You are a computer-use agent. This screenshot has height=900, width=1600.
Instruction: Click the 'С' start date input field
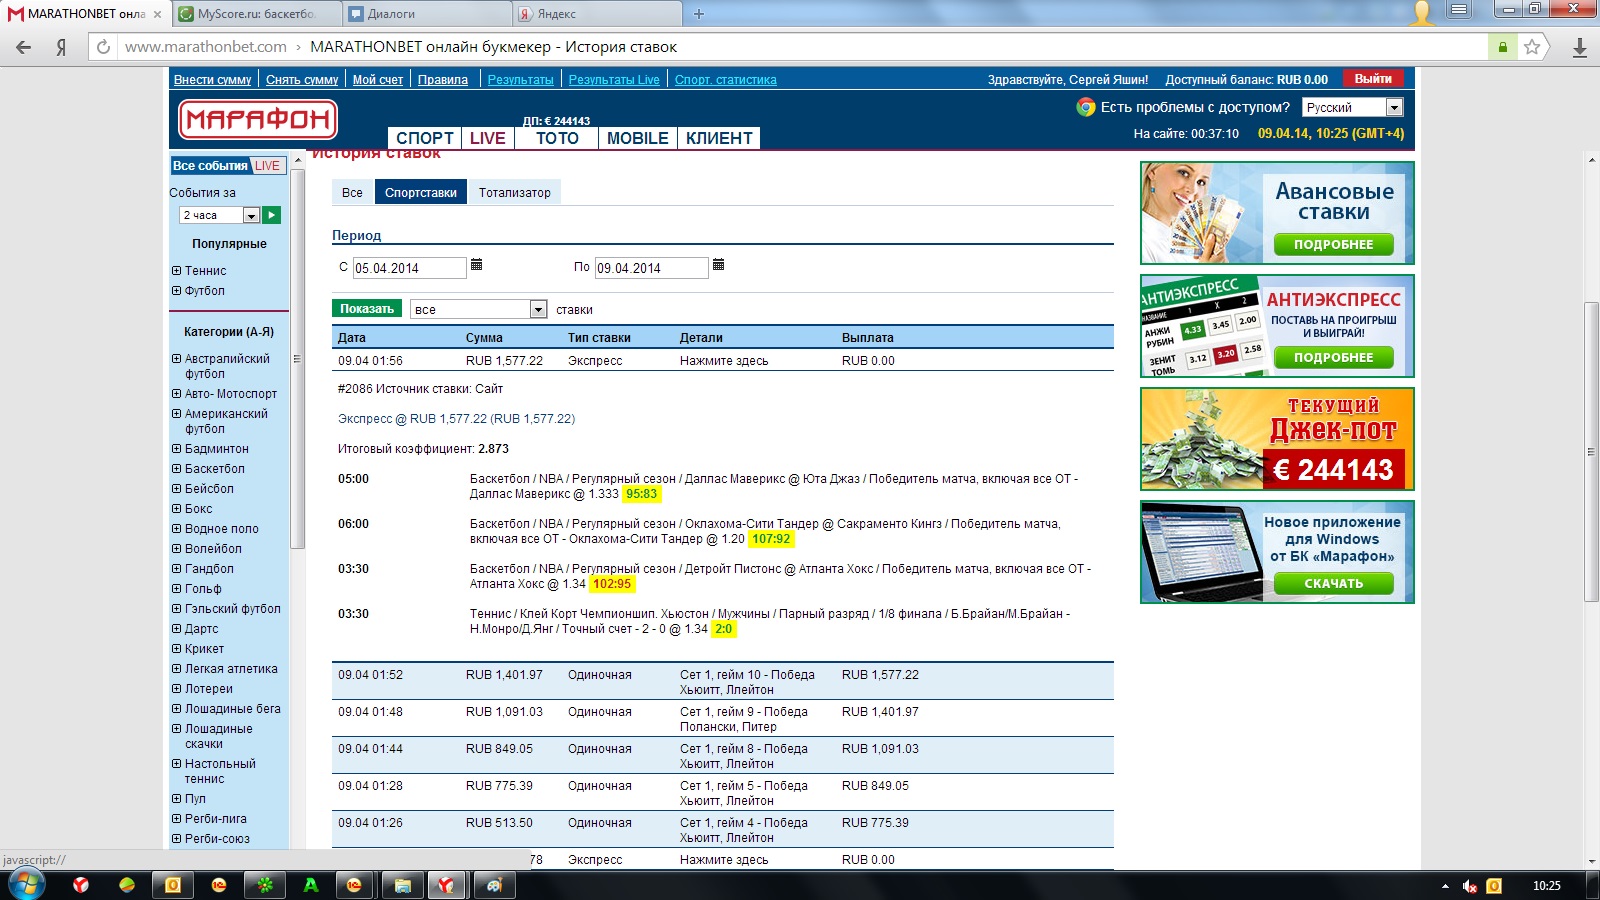tap(410, 268)
